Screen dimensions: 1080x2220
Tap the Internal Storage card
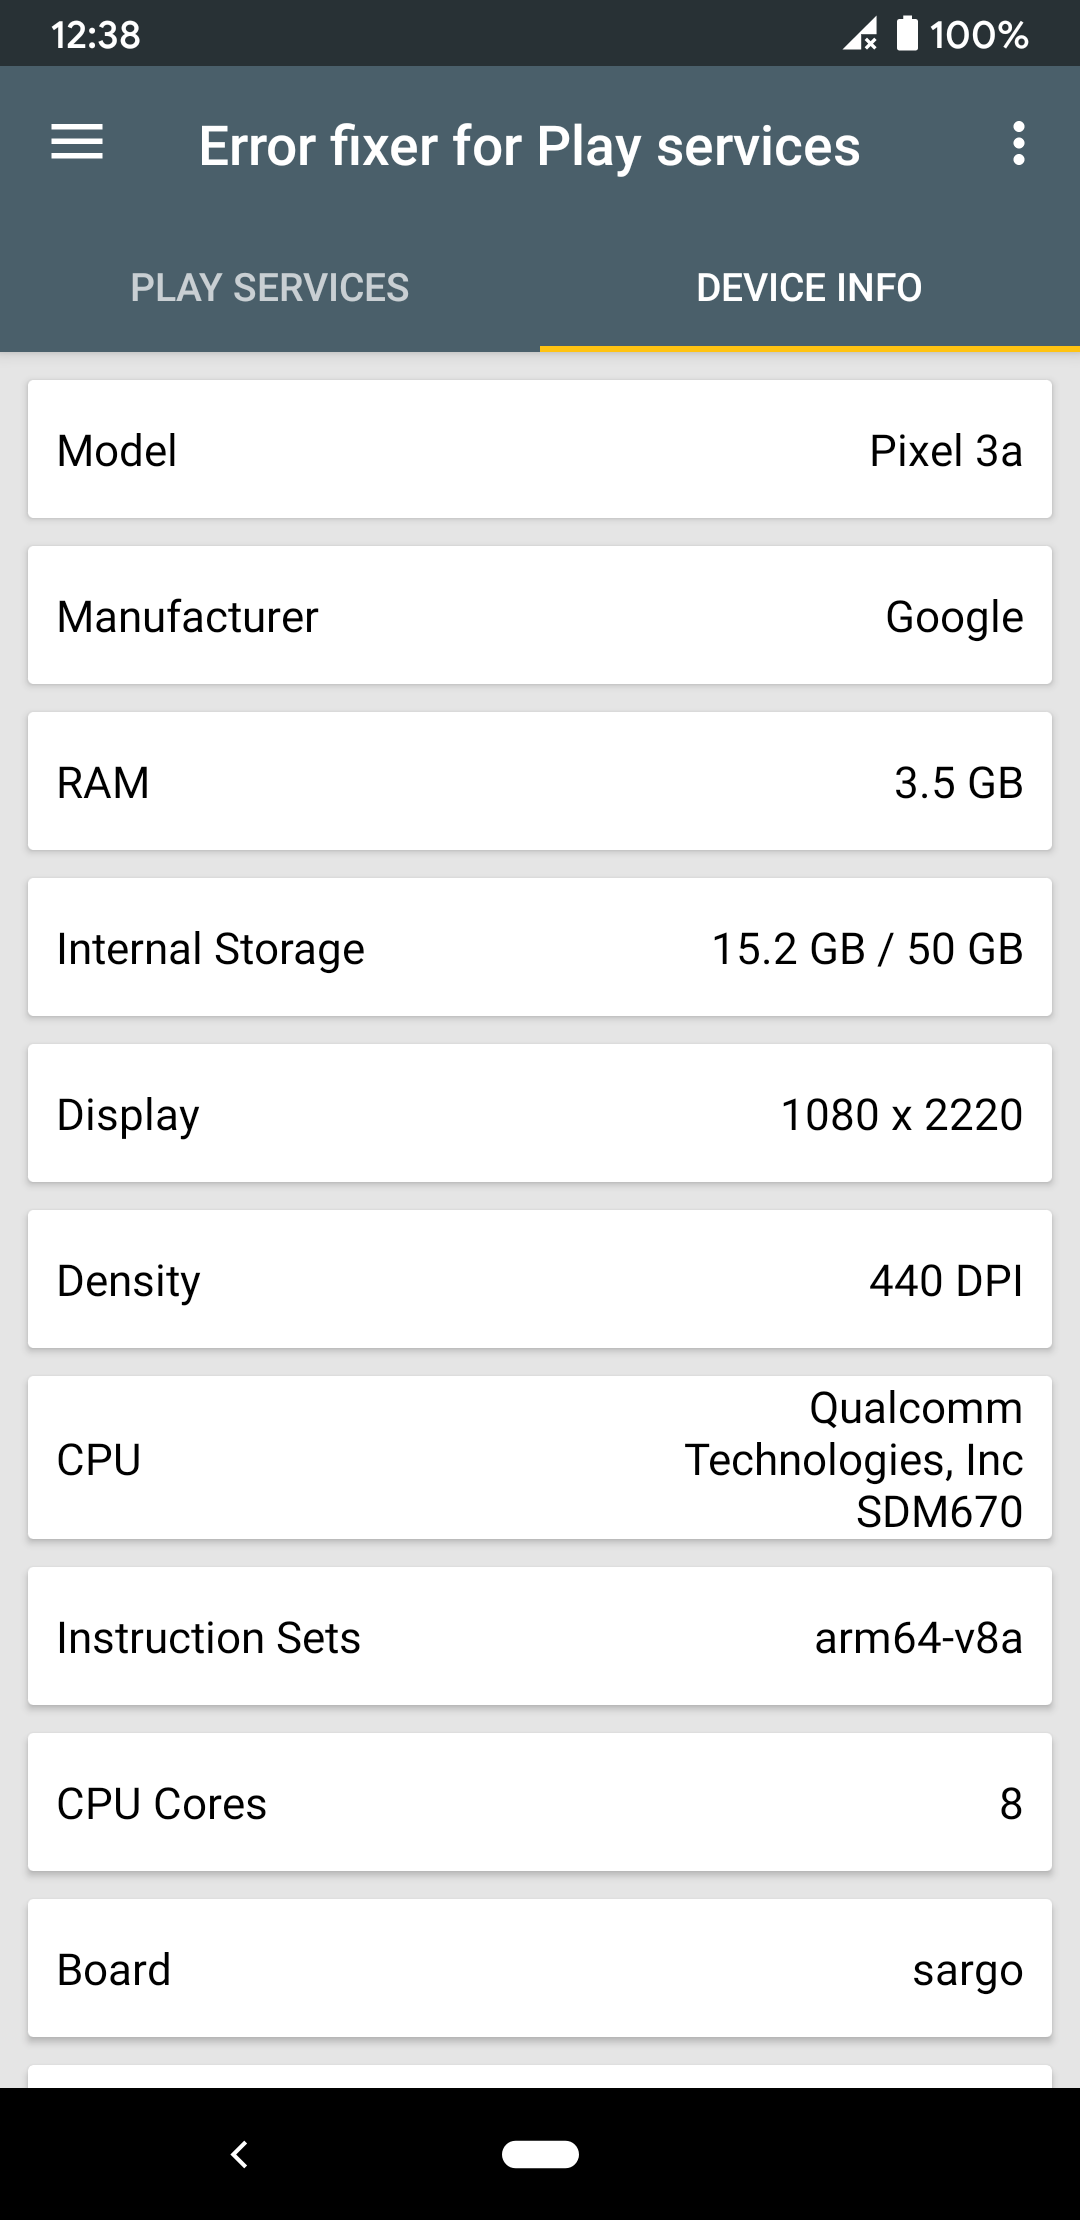(x=540, y=947)
